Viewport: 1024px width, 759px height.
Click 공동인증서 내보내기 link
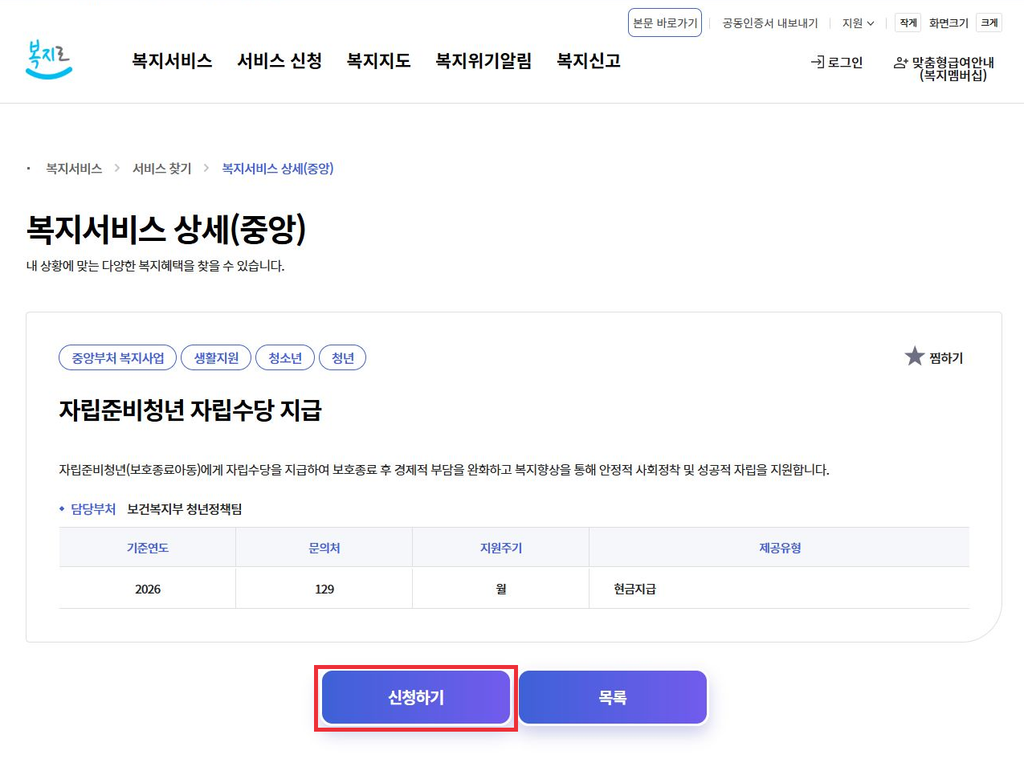(x=770, y=23)
